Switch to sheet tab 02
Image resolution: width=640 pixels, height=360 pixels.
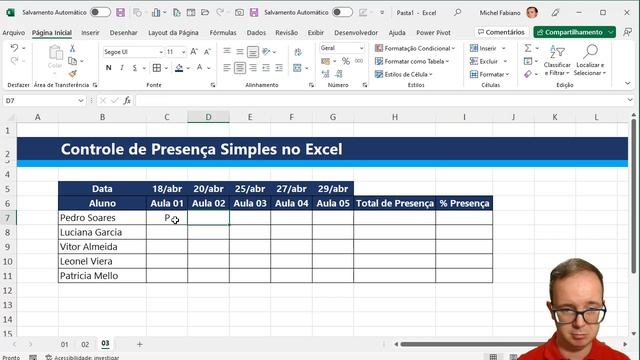click(85, 344)
